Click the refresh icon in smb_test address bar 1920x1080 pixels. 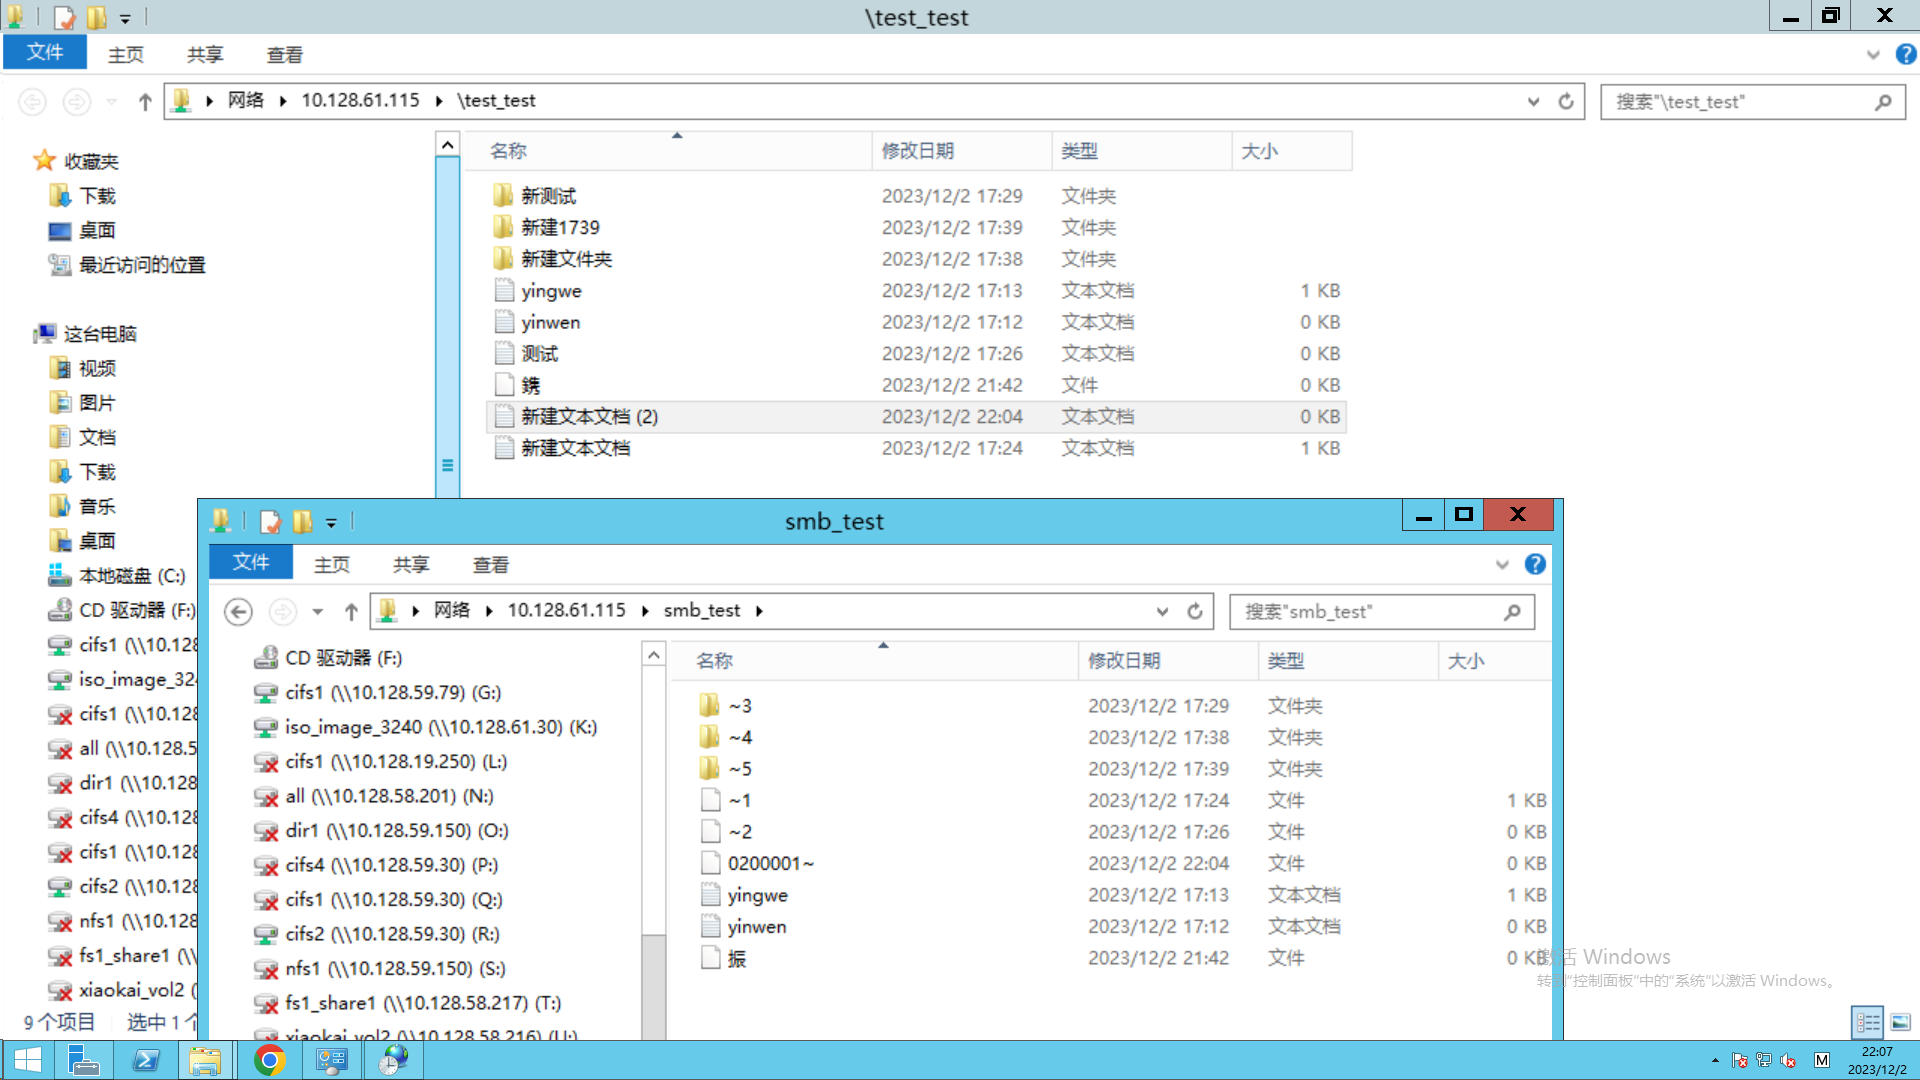pos(1195,611)
